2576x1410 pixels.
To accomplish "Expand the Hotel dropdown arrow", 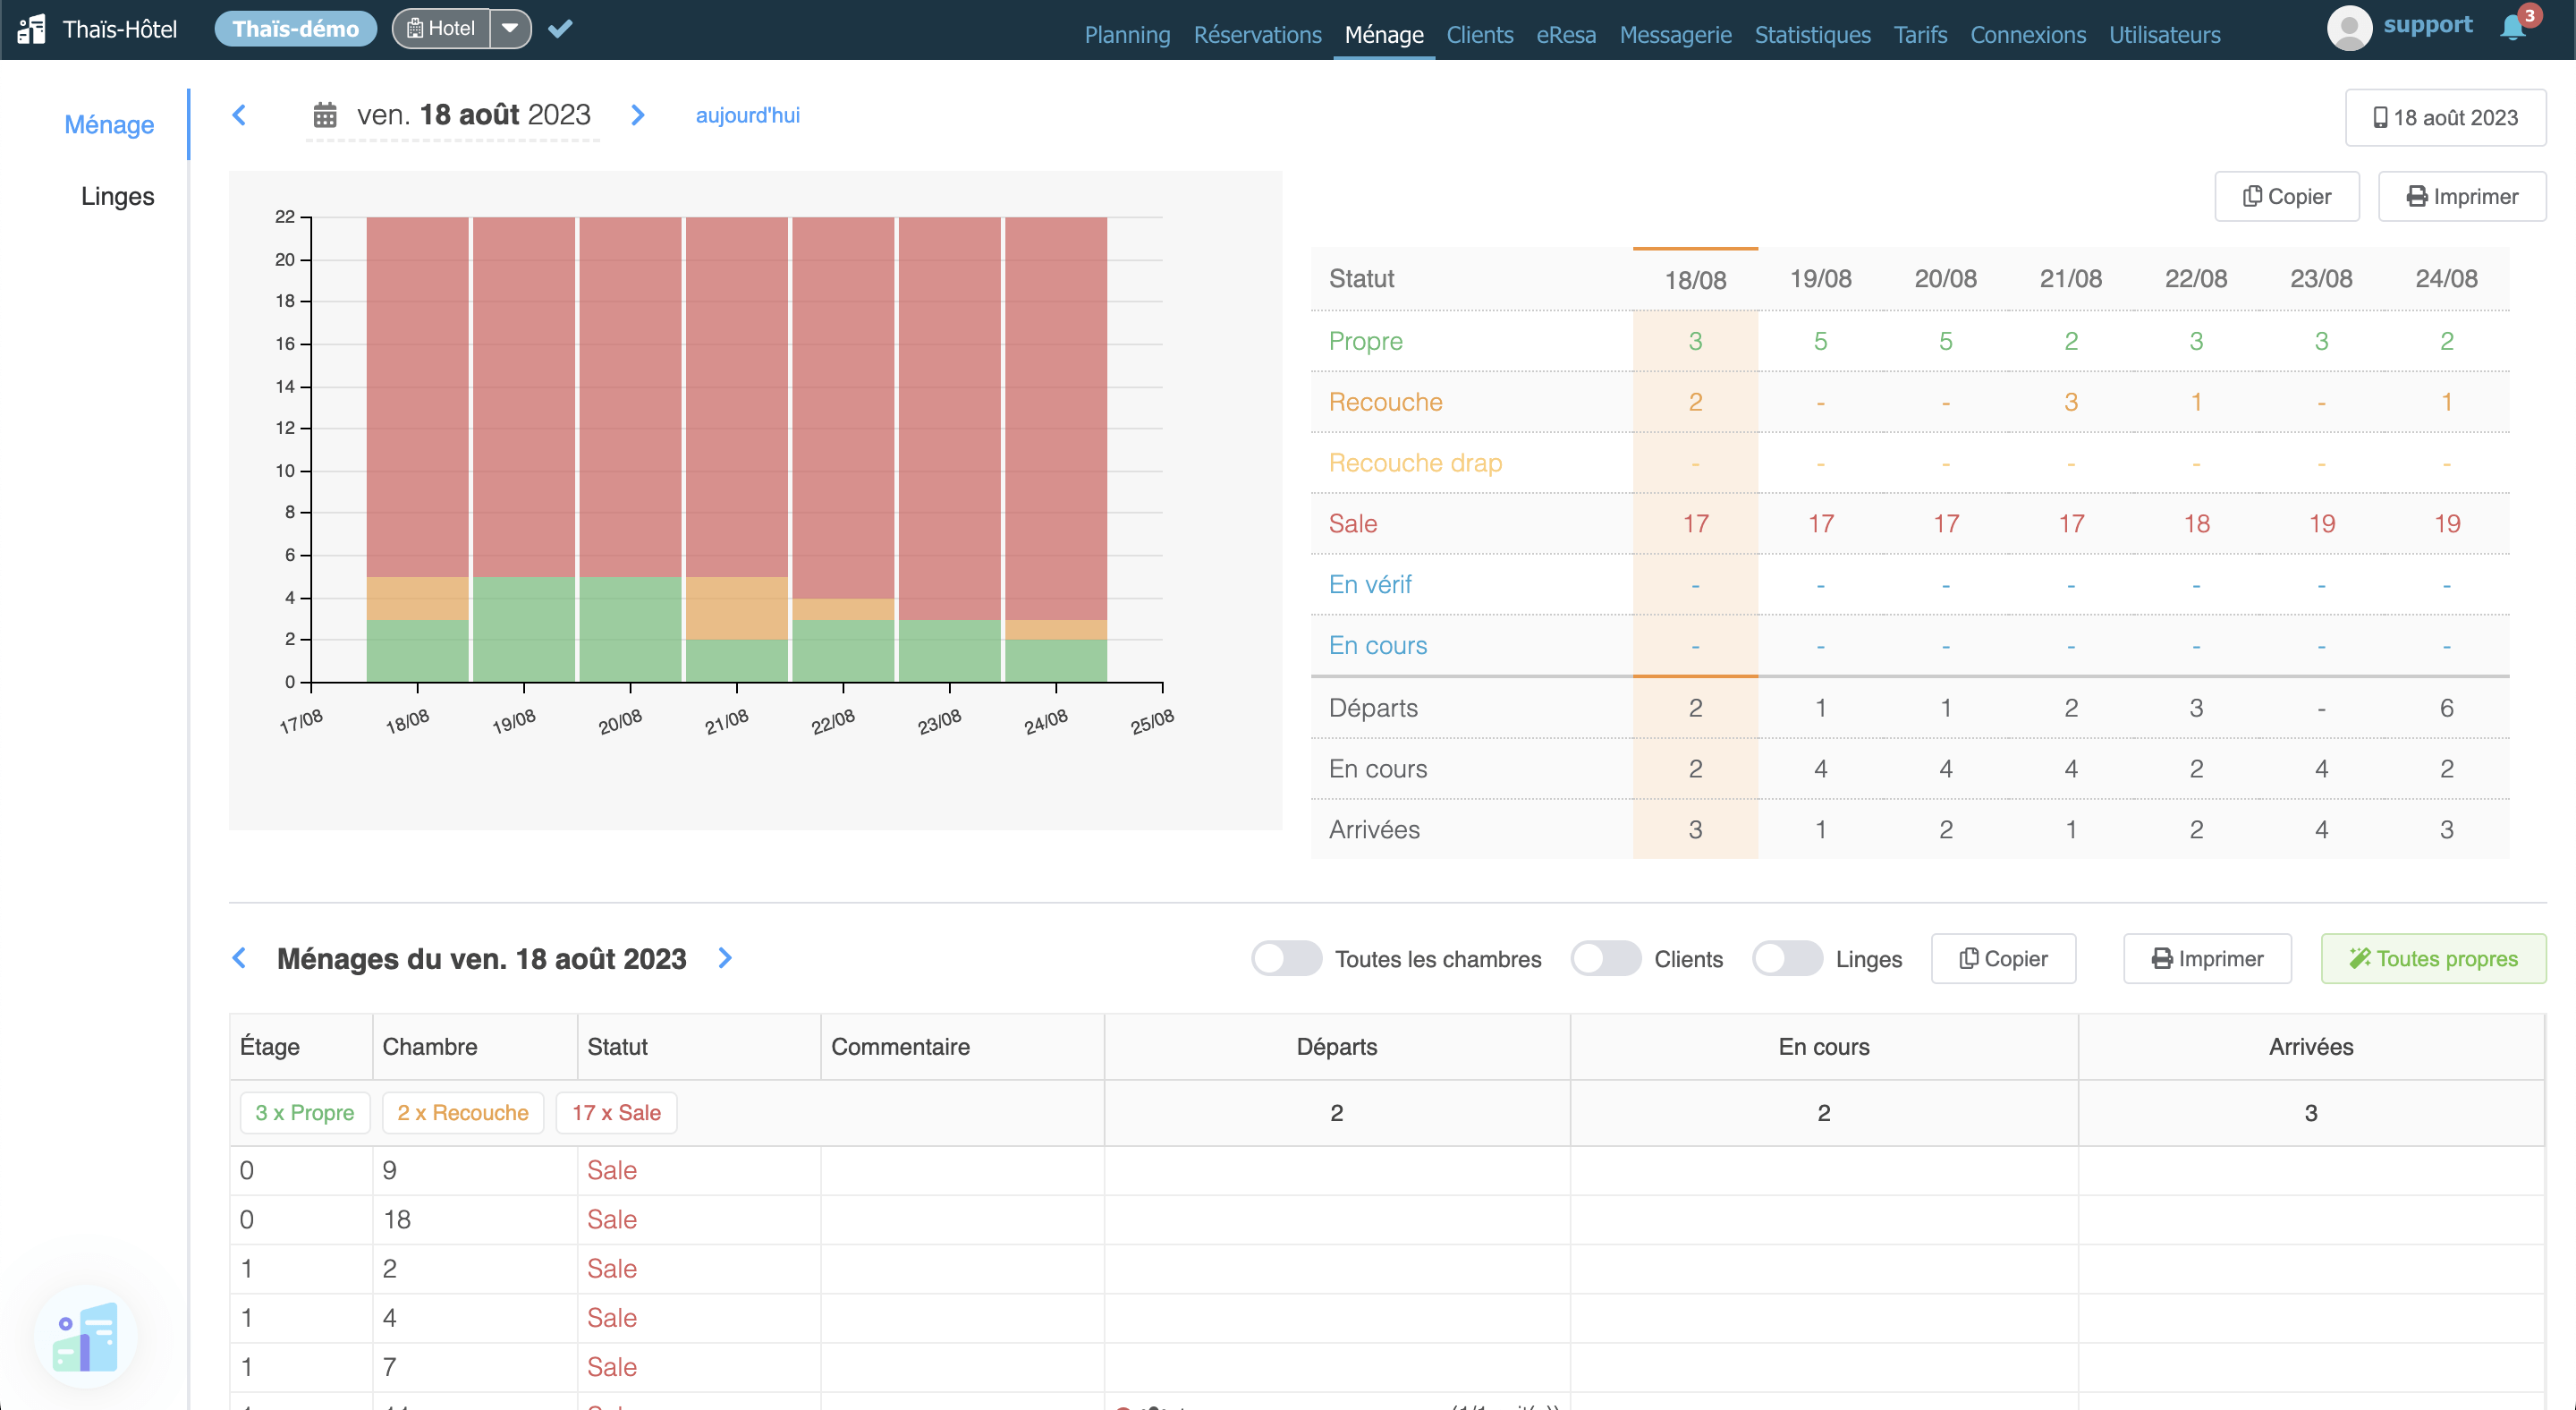I will [x=510, y=29].
